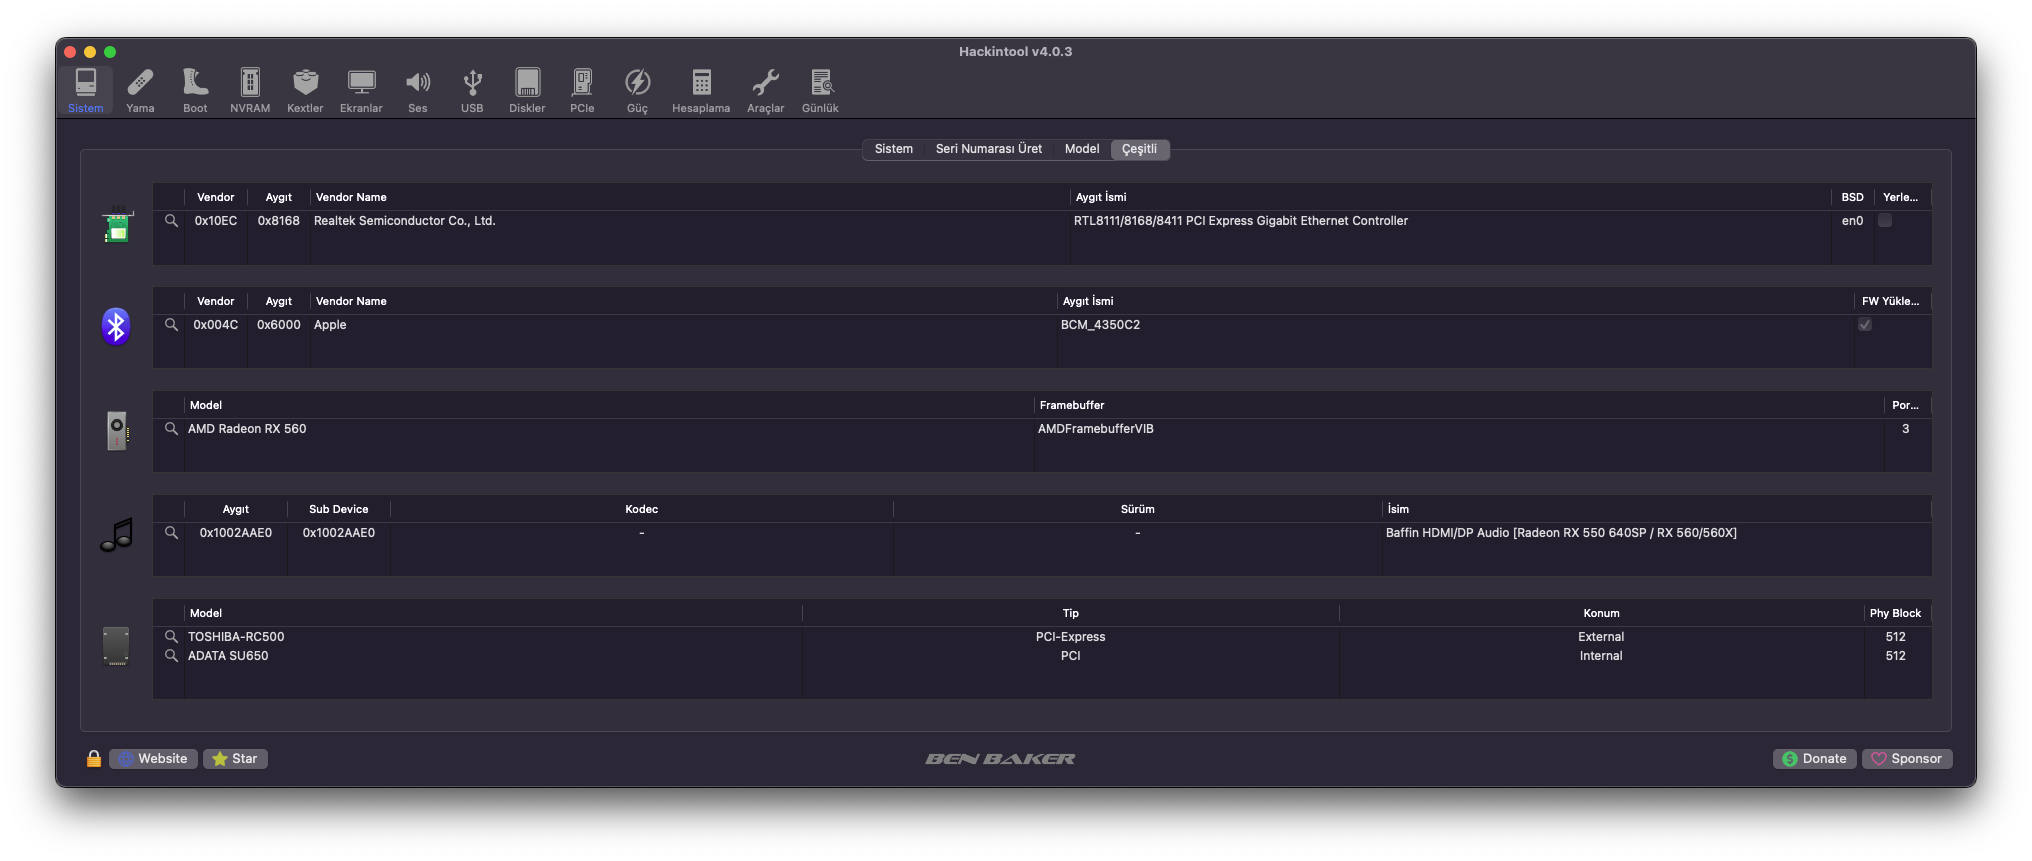
Task: Select the ADATA SU650 disk row
Action: point(228,656)
